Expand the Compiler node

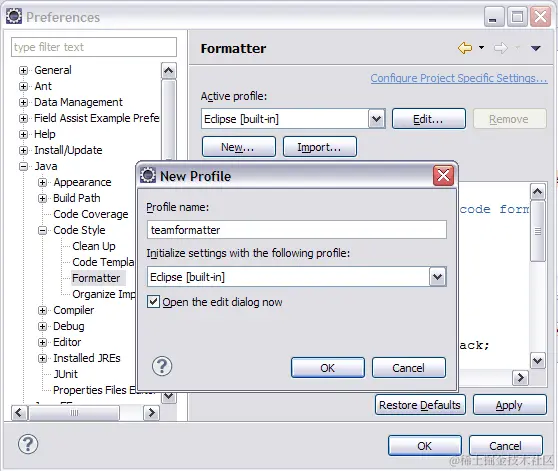click(42, 310)
